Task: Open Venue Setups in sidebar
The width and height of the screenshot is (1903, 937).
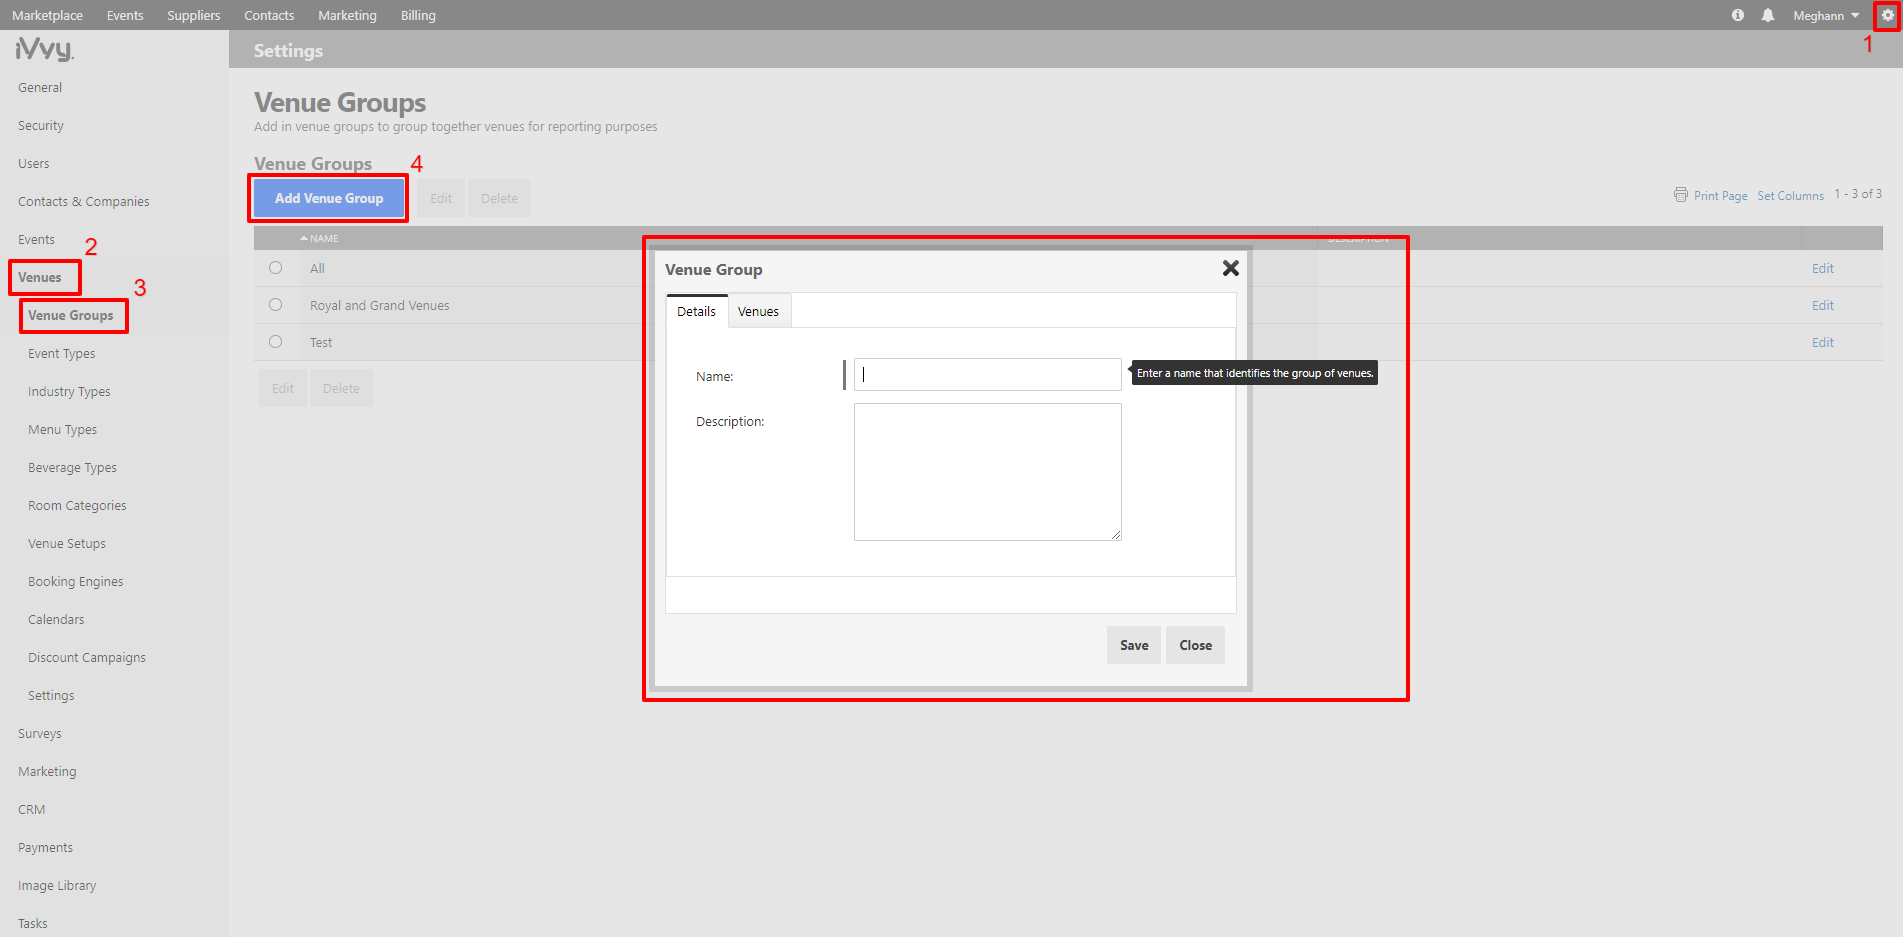Action: click(67, 543)
